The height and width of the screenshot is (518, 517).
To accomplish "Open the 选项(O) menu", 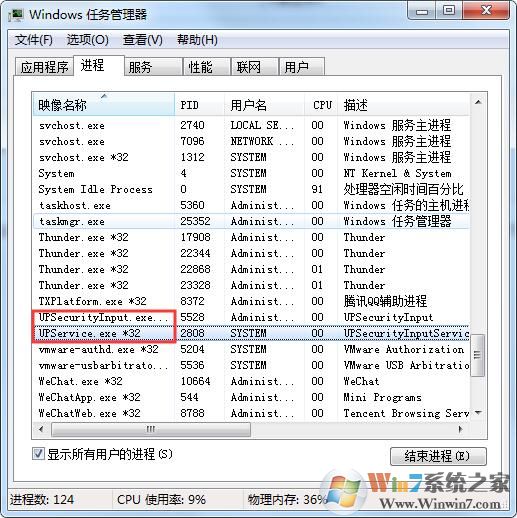I will tap(88, 40).
